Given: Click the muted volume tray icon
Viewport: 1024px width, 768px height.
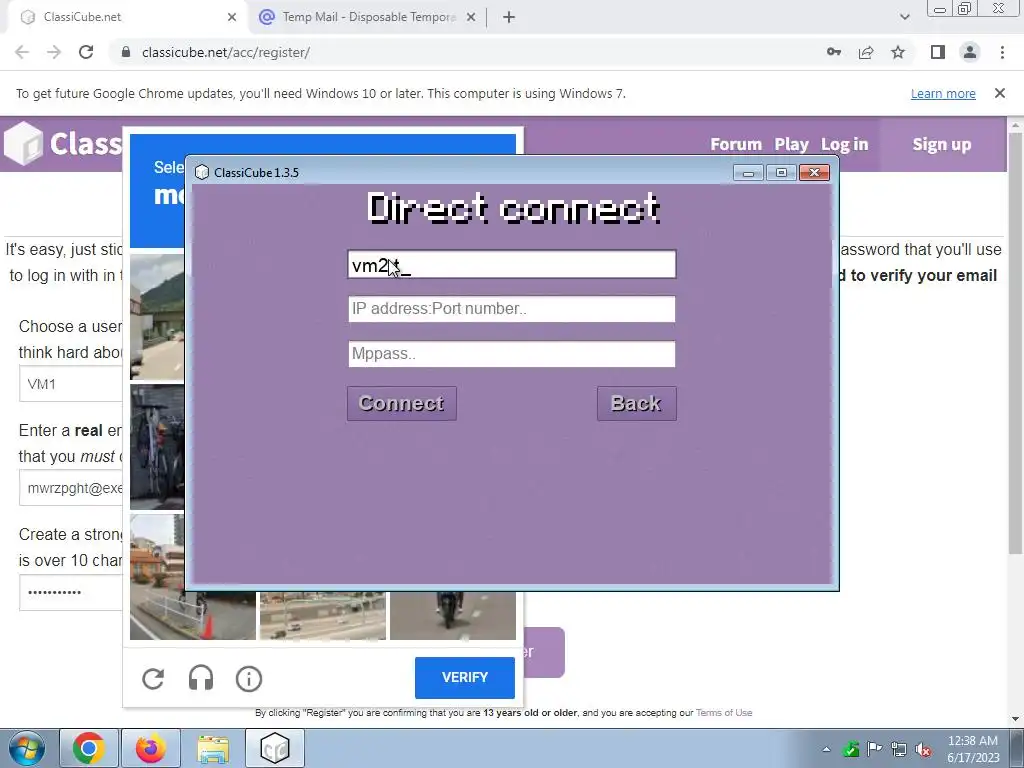Looking at the screenshot, I should point(923,749).
